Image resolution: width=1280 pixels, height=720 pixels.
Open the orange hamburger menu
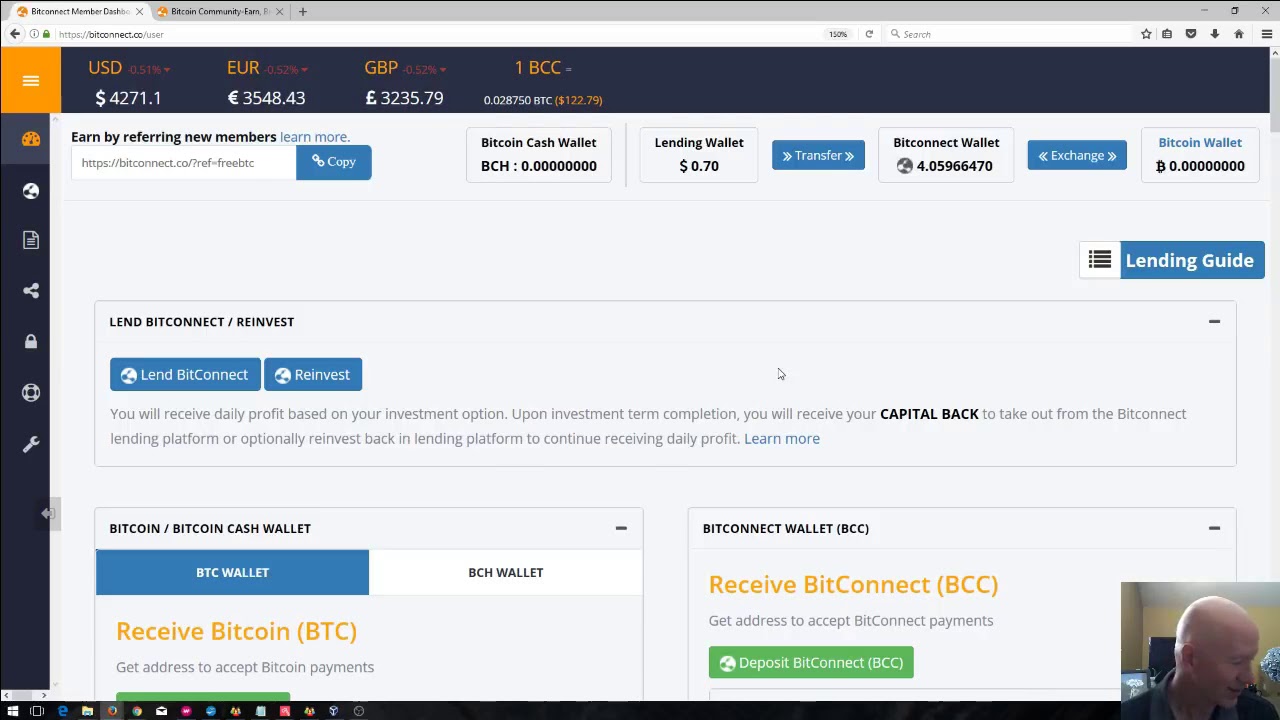tap(30, 81)
